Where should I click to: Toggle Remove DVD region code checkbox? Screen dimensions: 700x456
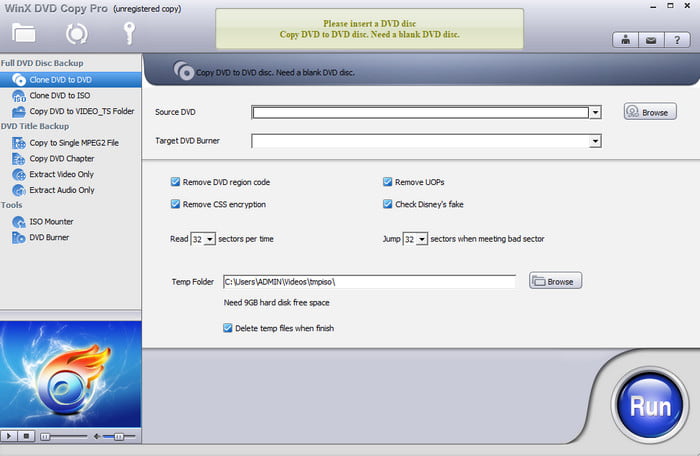(x=175, y=182)
